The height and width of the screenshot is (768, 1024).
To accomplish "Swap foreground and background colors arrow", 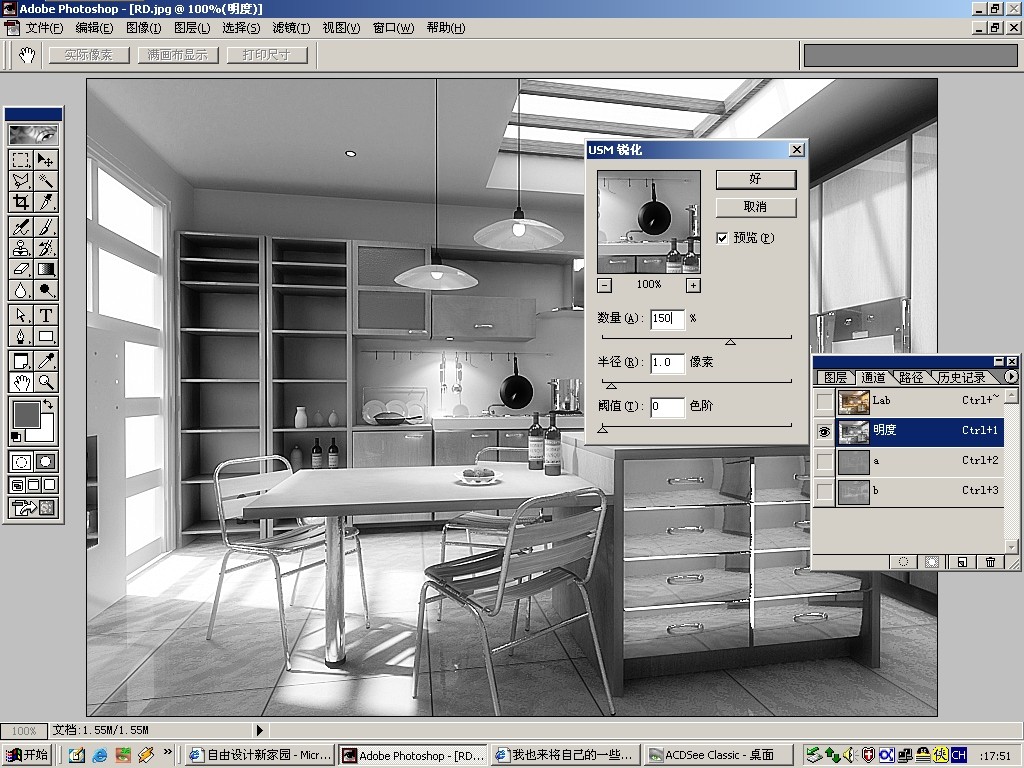I will click(x=48, y=404).
